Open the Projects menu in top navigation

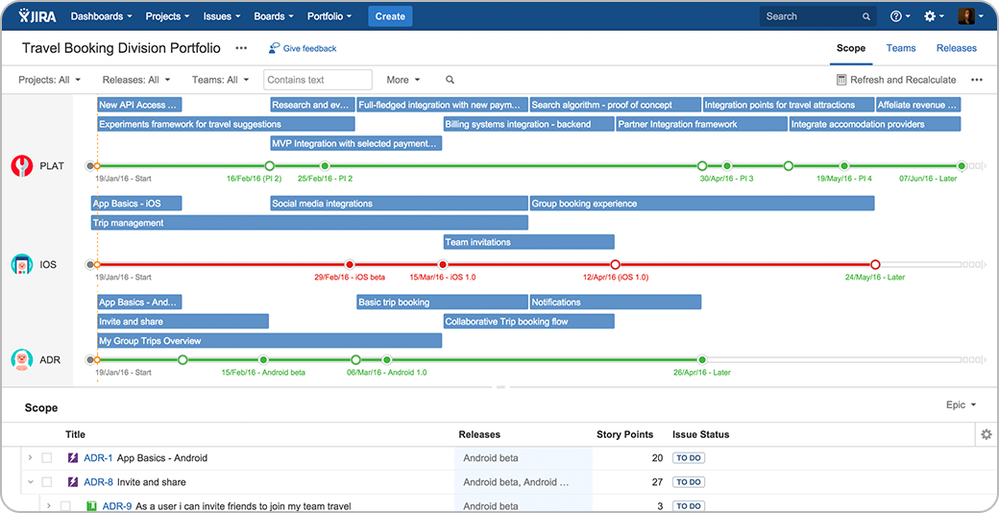(x=168, y=17)
